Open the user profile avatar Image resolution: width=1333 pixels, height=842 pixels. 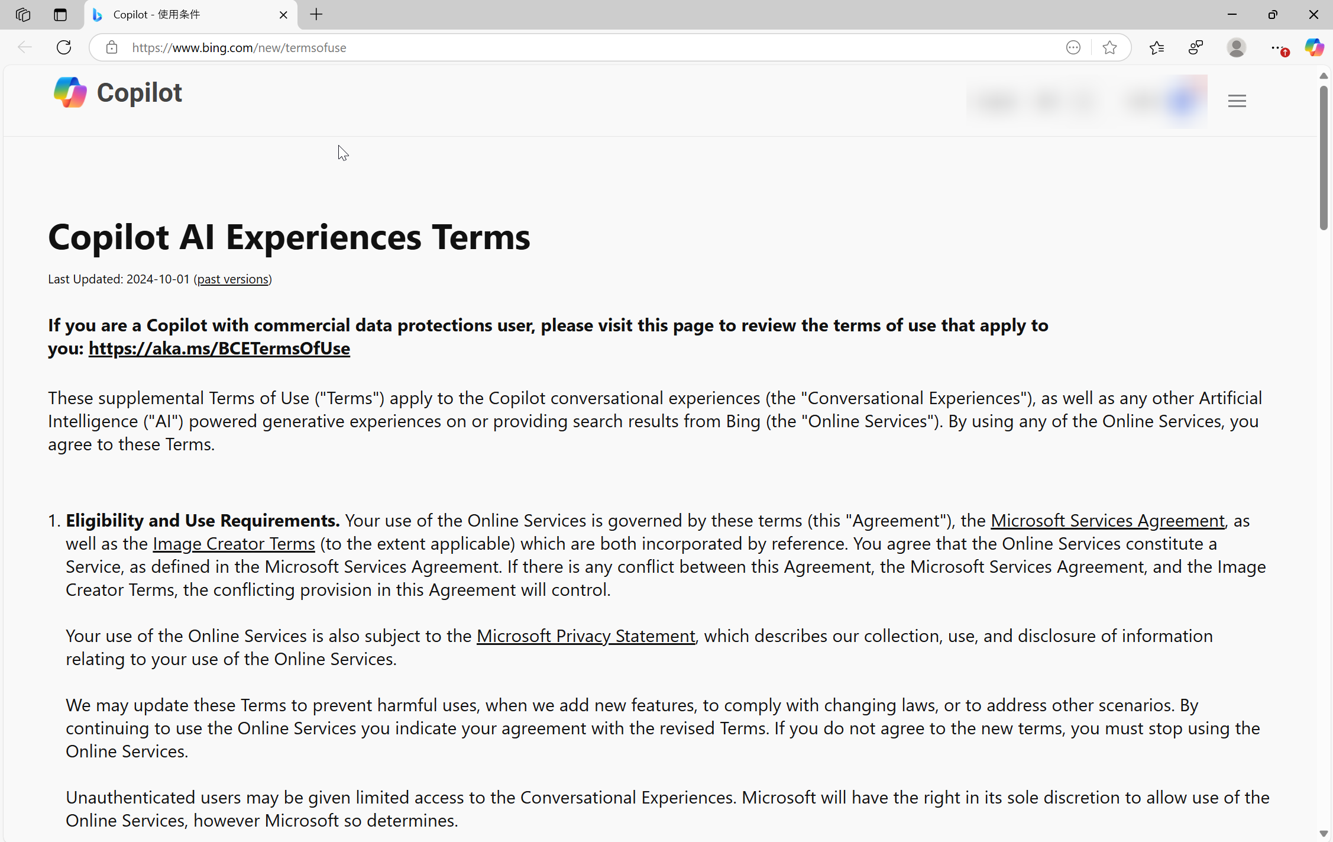pos(1236,47)
